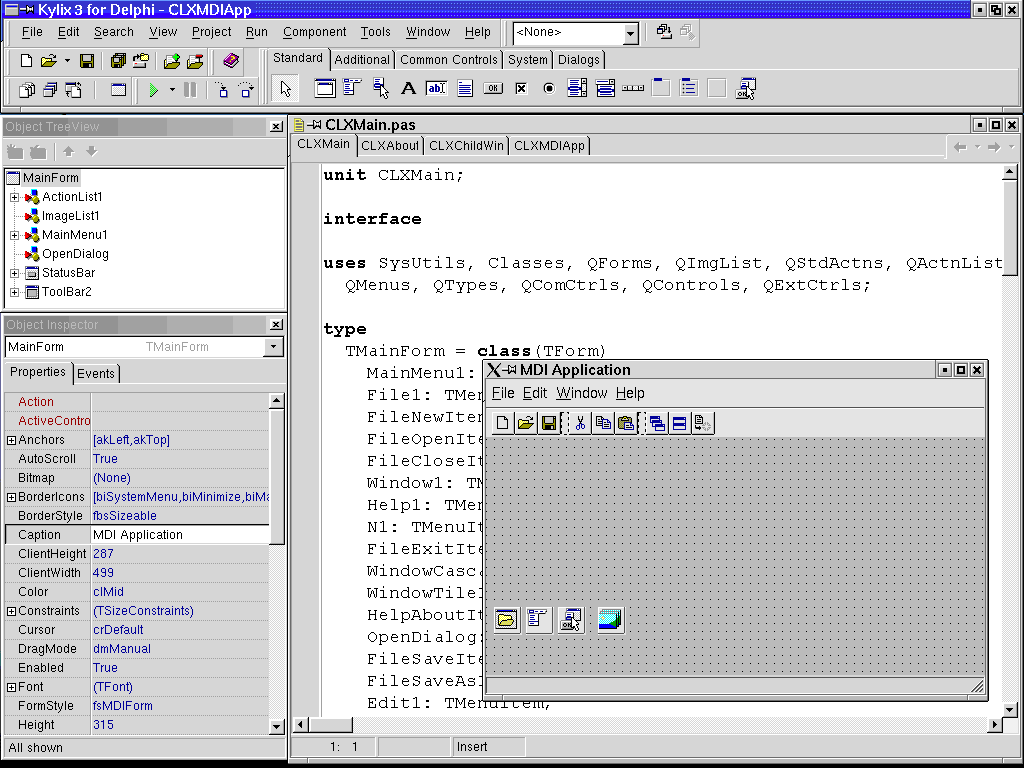This screenshot has width=1024, height=768.
Task: Open the MainForm object selector dropdown
Action: pyautogui.click(x=273, y=347)
